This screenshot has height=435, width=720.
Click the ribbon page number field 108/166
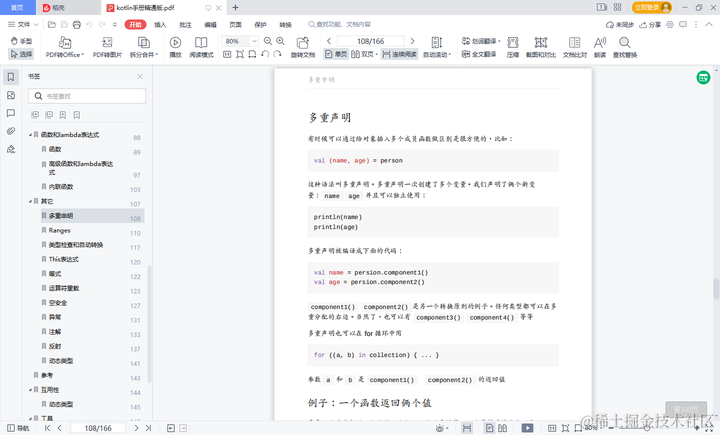371,41
